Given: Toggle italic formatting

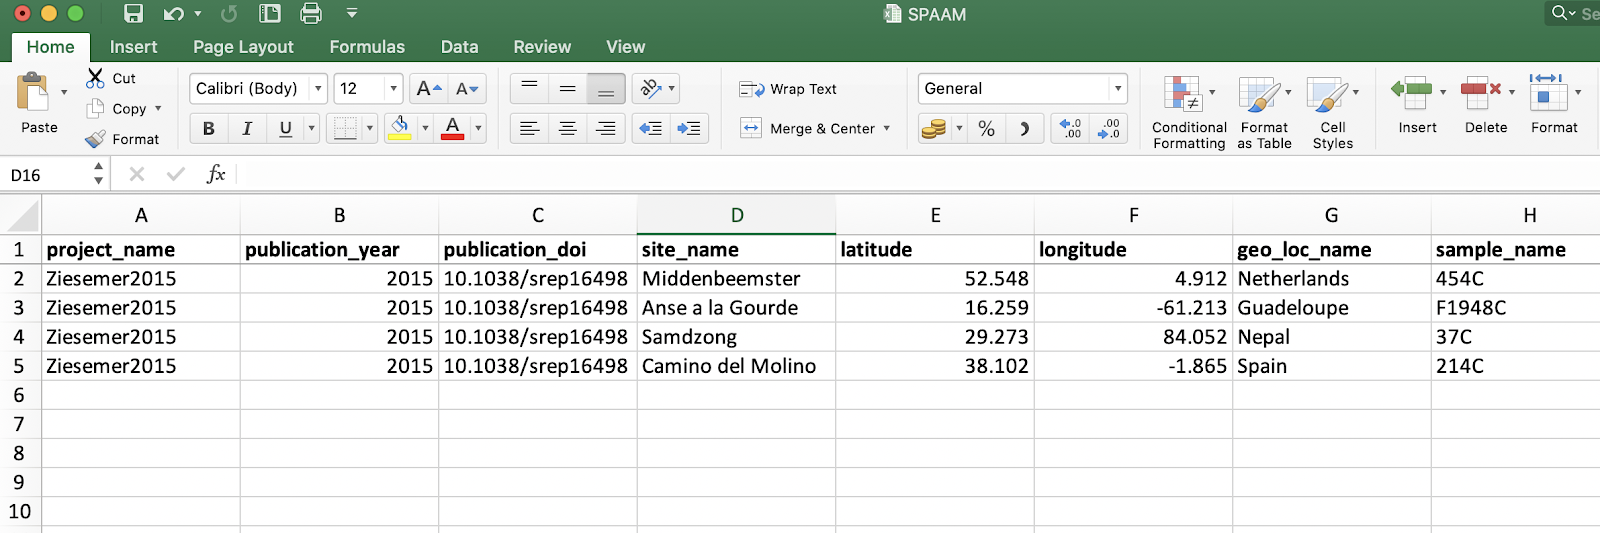Looking at the screenshot, I should [x=246, y=128].
